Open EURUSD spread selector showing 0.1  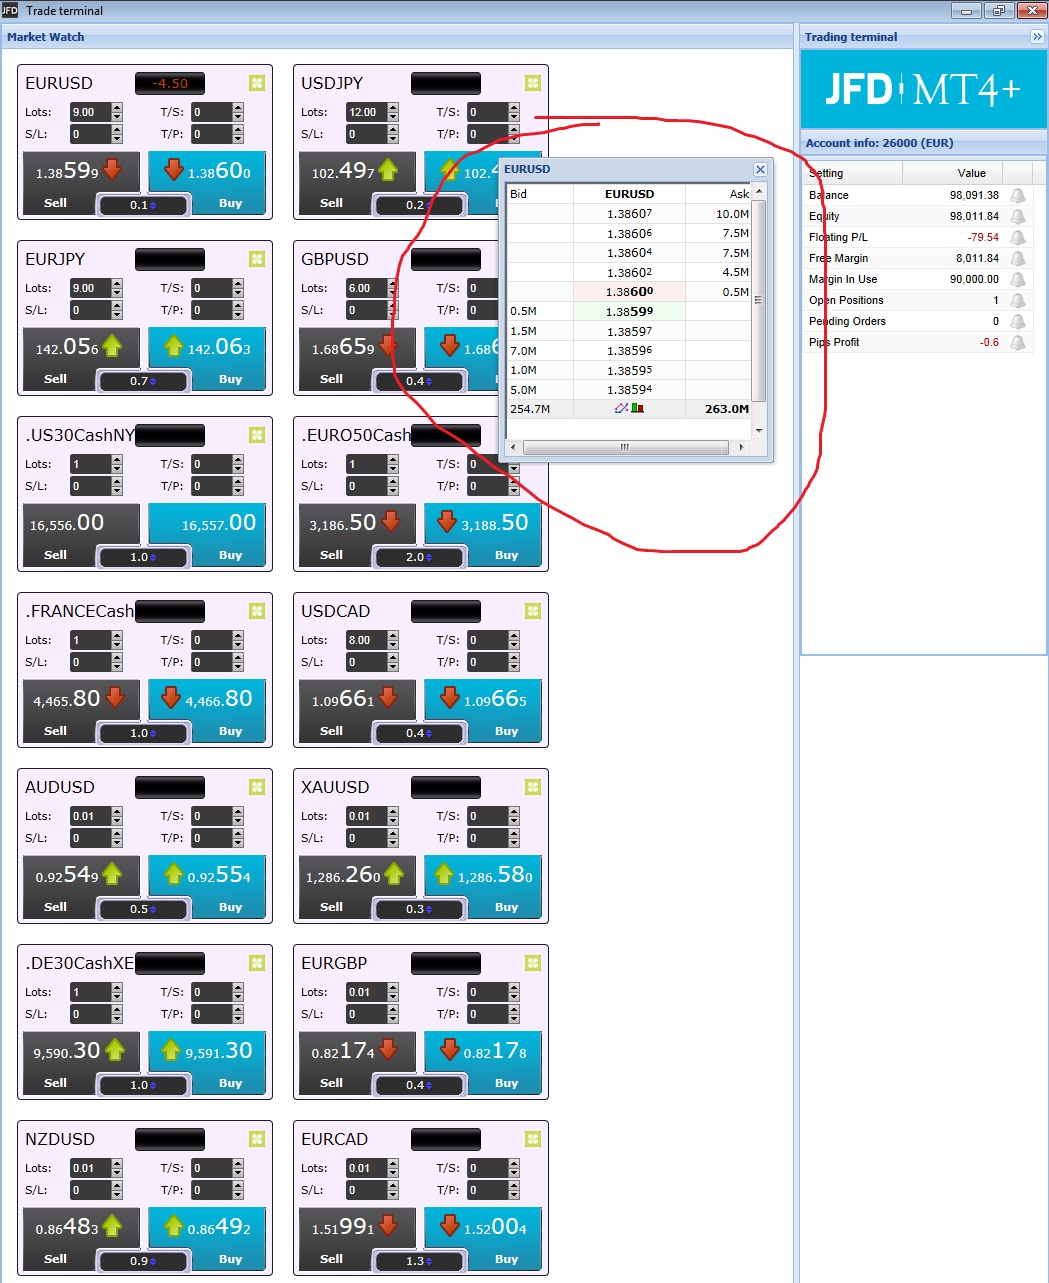pos(143,205)
